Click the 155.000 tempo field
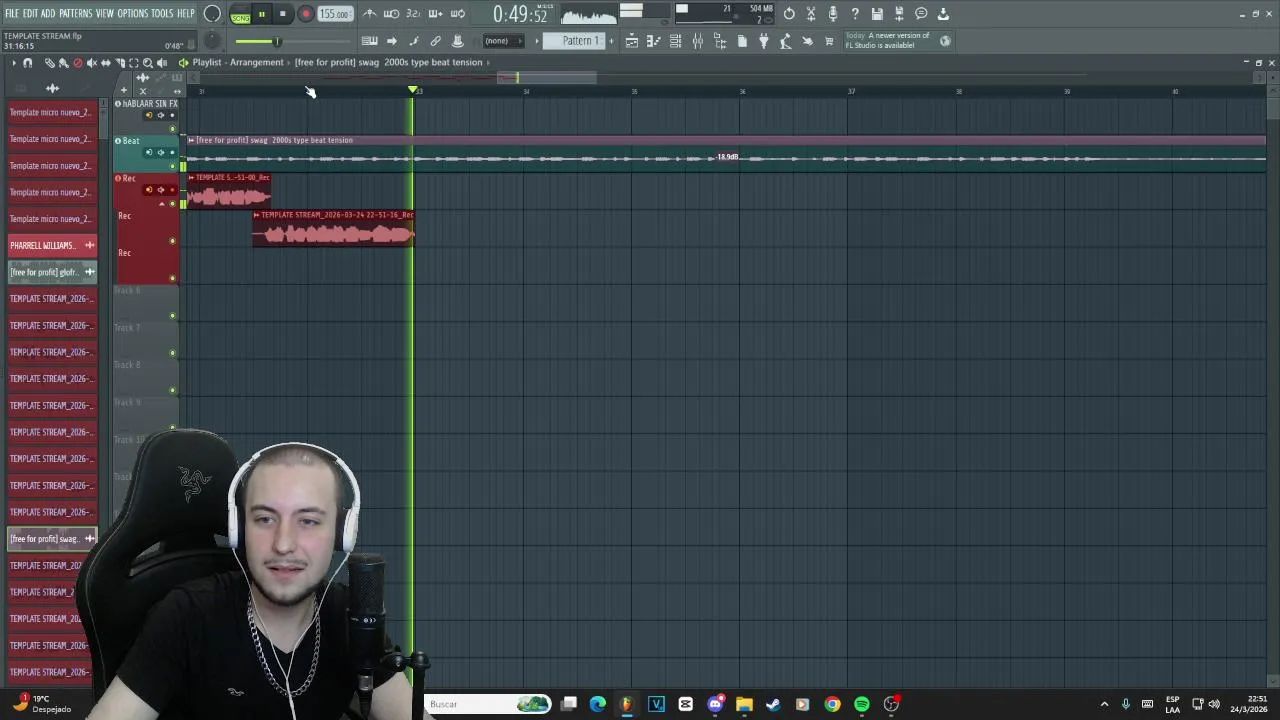The height and width of the screenshot is (720, 1280). [x=335, y=15]
